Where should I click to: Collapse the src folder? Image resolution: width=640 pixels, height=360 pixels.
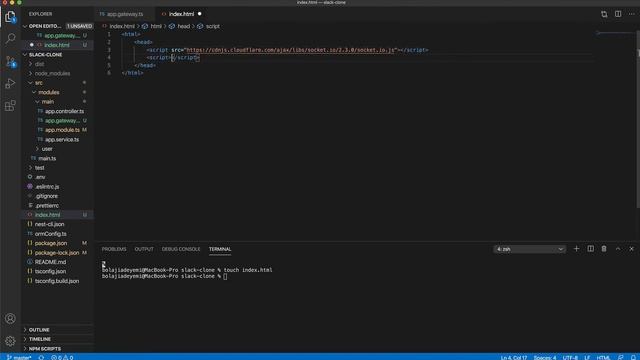(57, 83)
